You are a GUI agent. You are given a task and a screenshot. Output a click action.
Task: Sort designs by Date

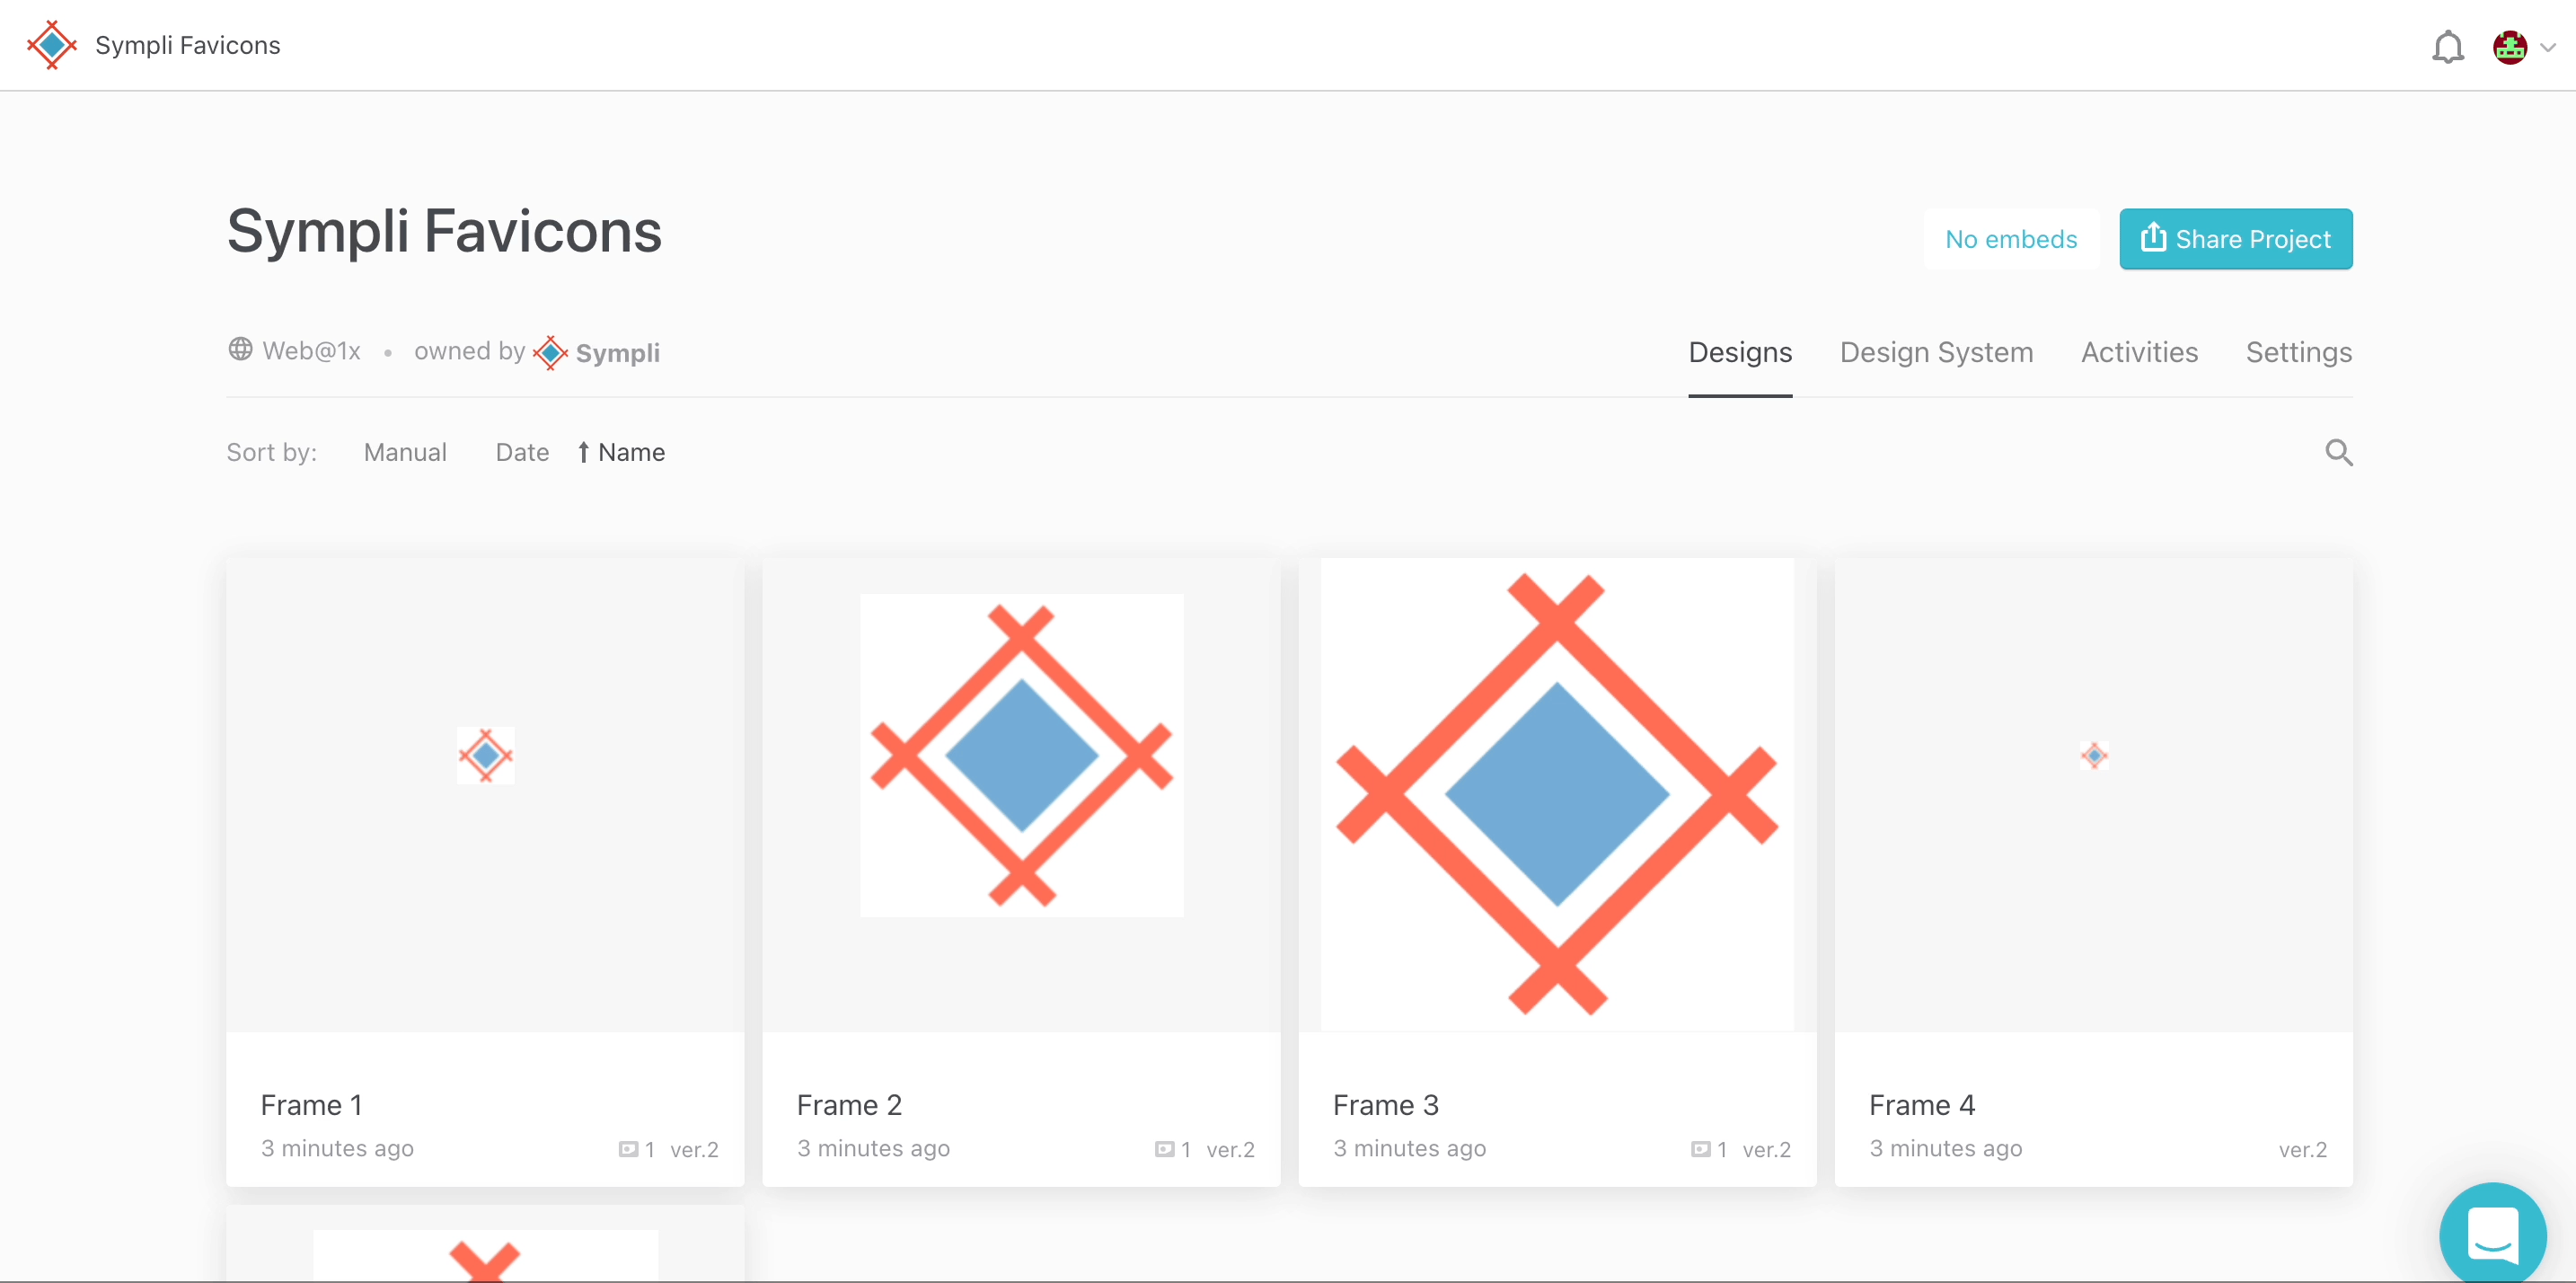coord(523,450)
